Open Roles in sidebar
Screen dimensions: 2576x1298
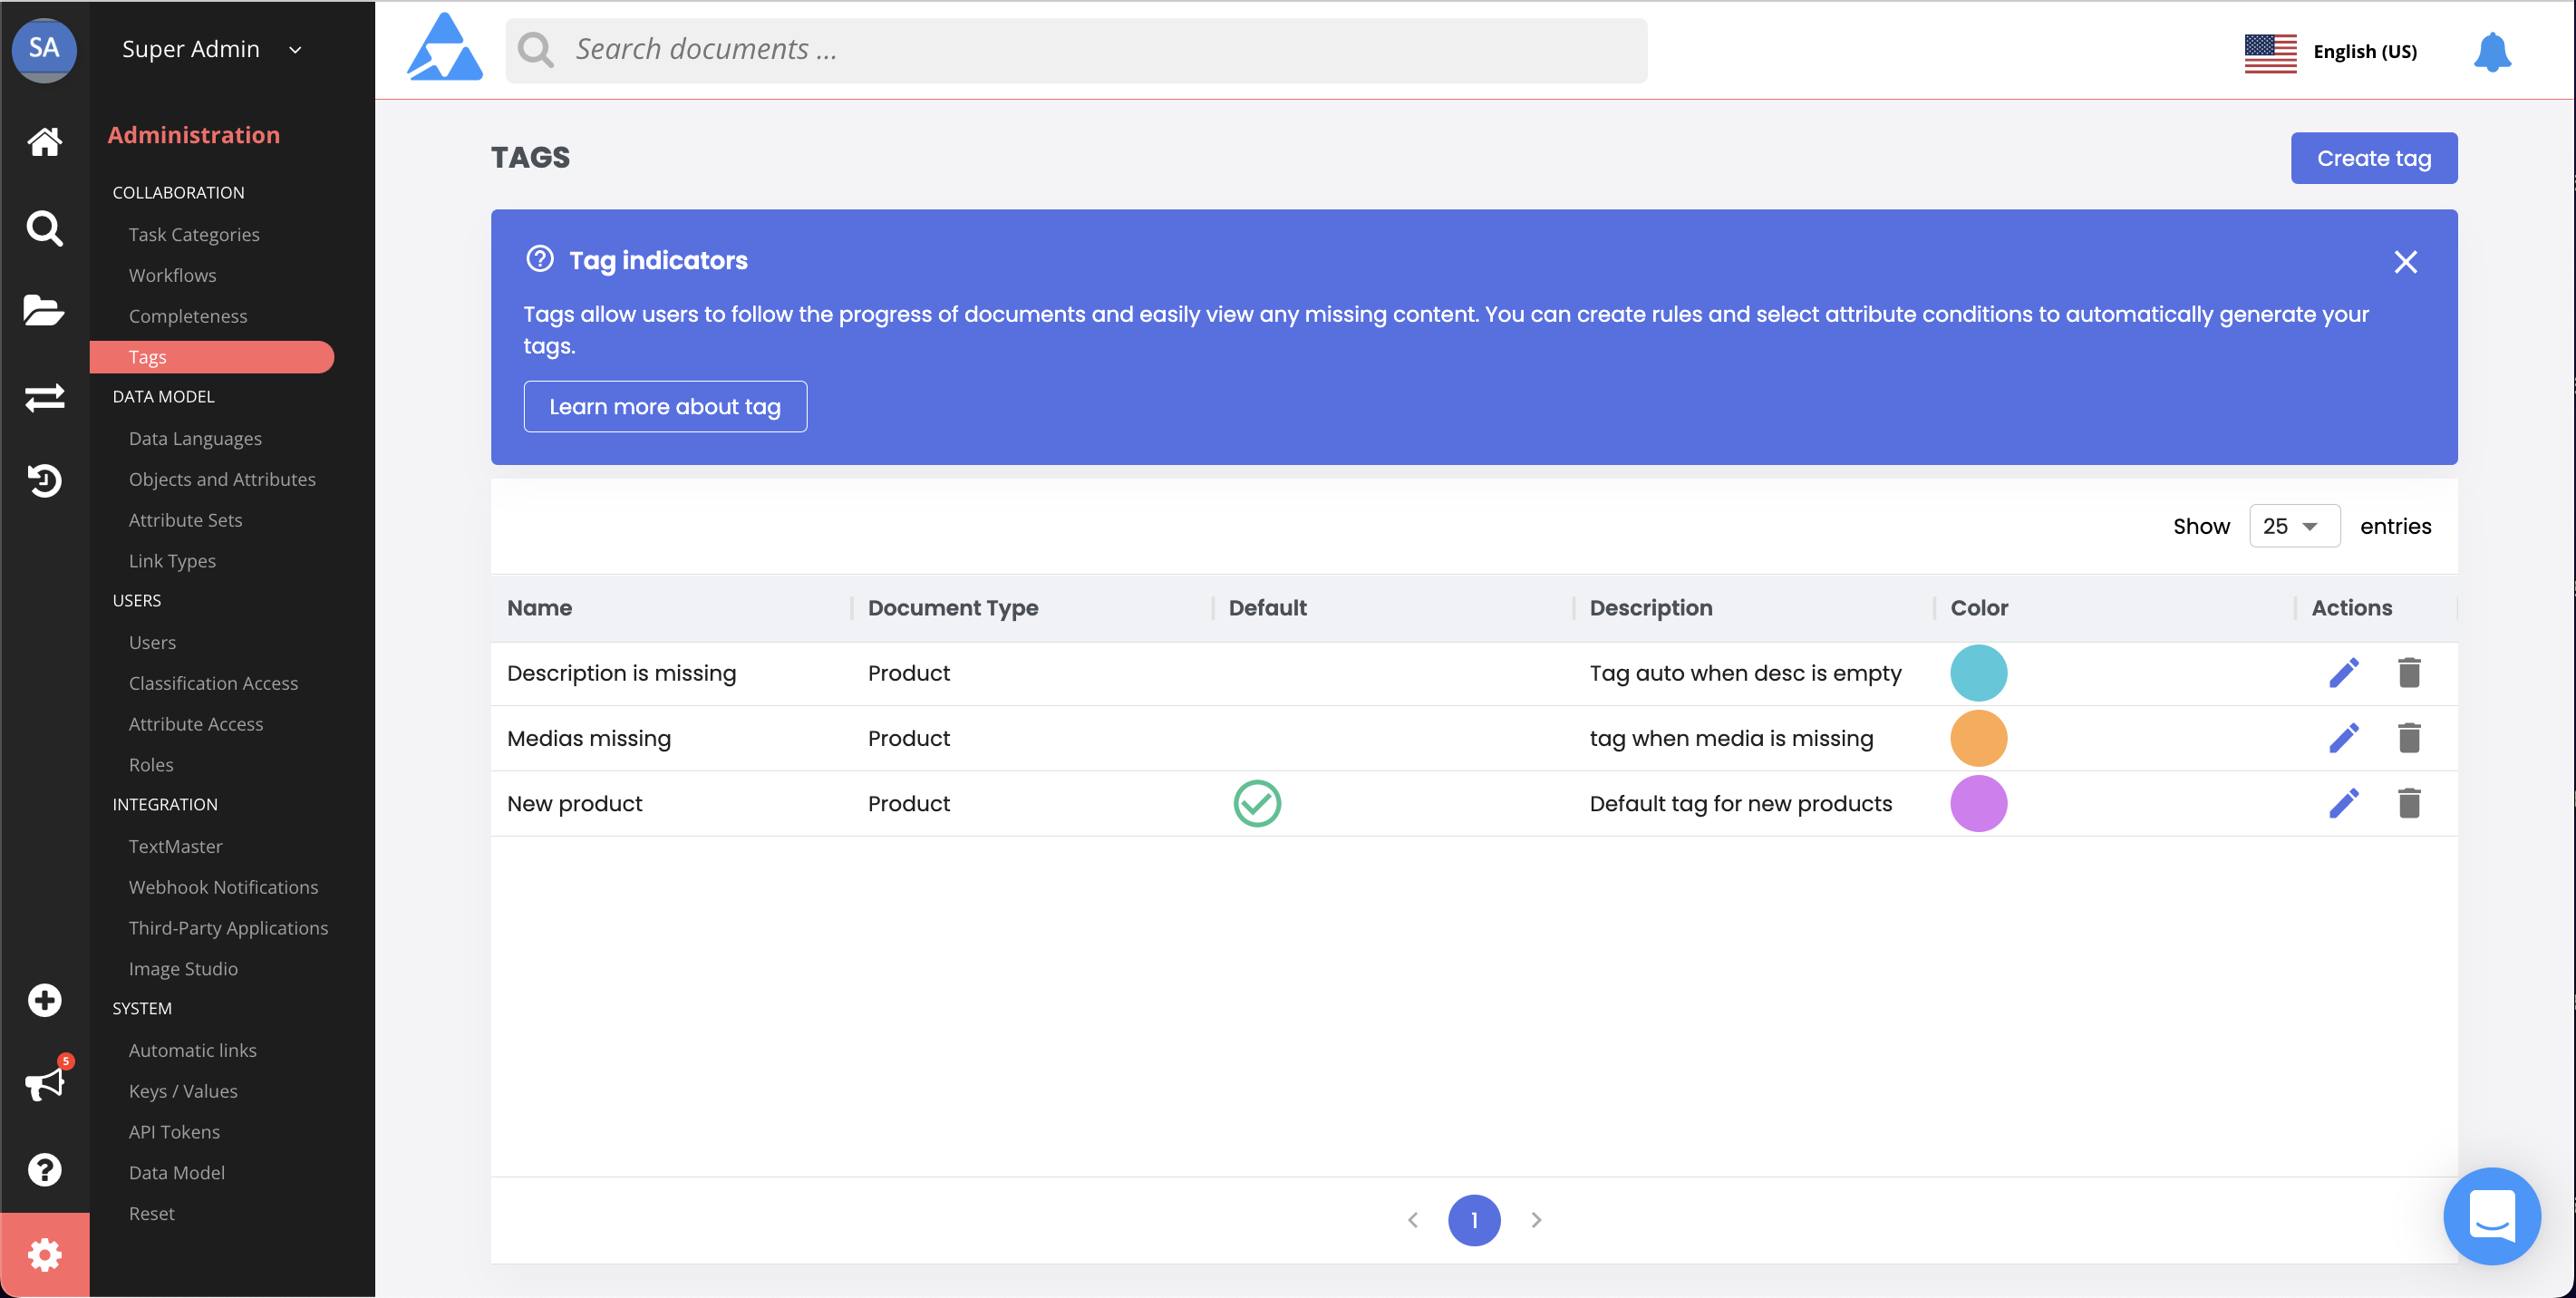[151, 765]
